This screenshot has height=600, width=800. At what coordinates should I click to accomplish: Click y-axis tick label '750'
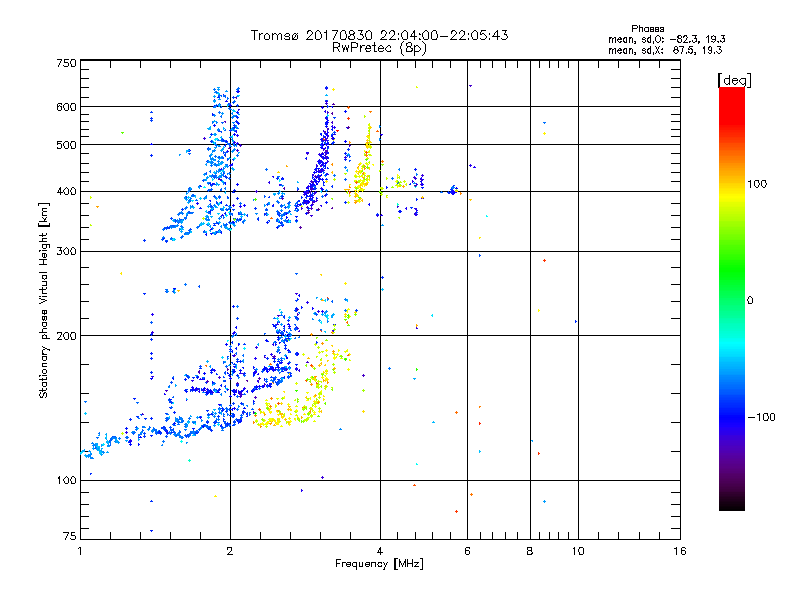(x=66, y=64)
